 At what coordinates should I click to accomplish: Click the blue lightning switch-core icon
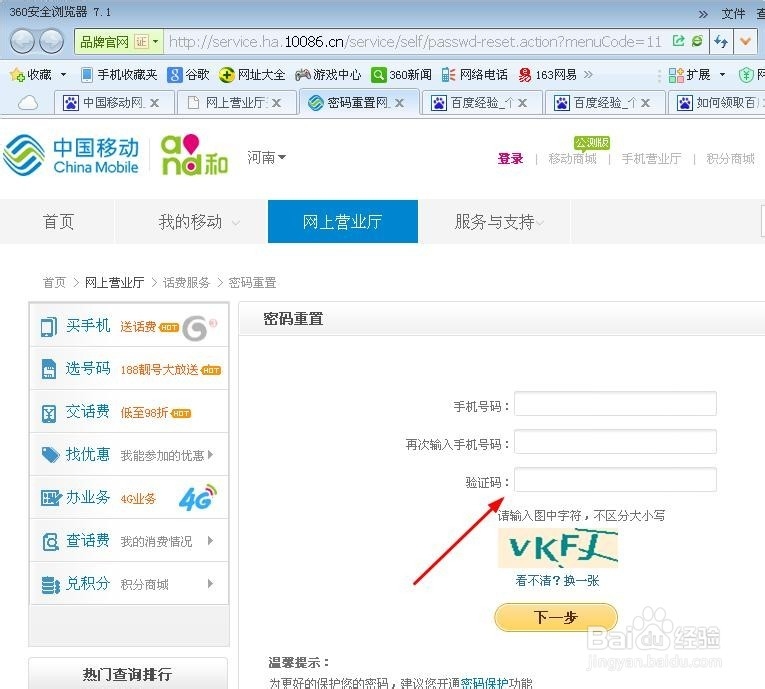click(720, 41)
